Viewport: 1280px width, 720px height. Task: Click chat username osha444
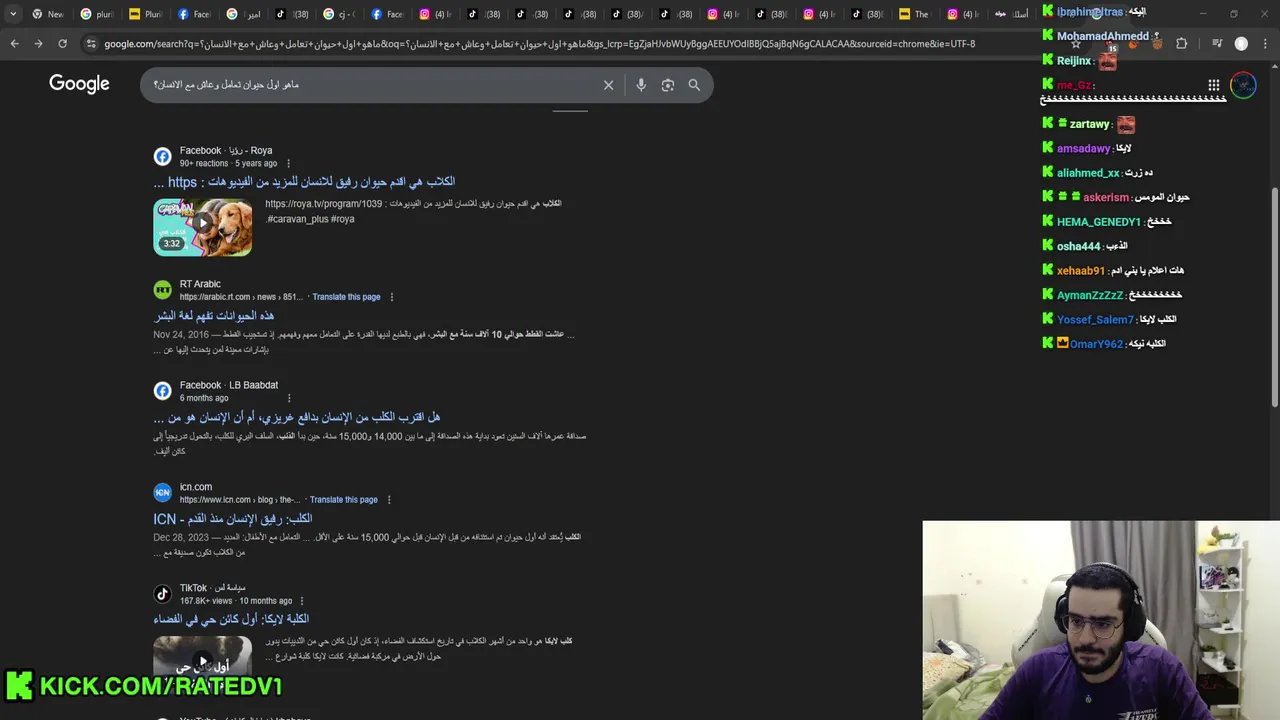[x=1078, y=246]
